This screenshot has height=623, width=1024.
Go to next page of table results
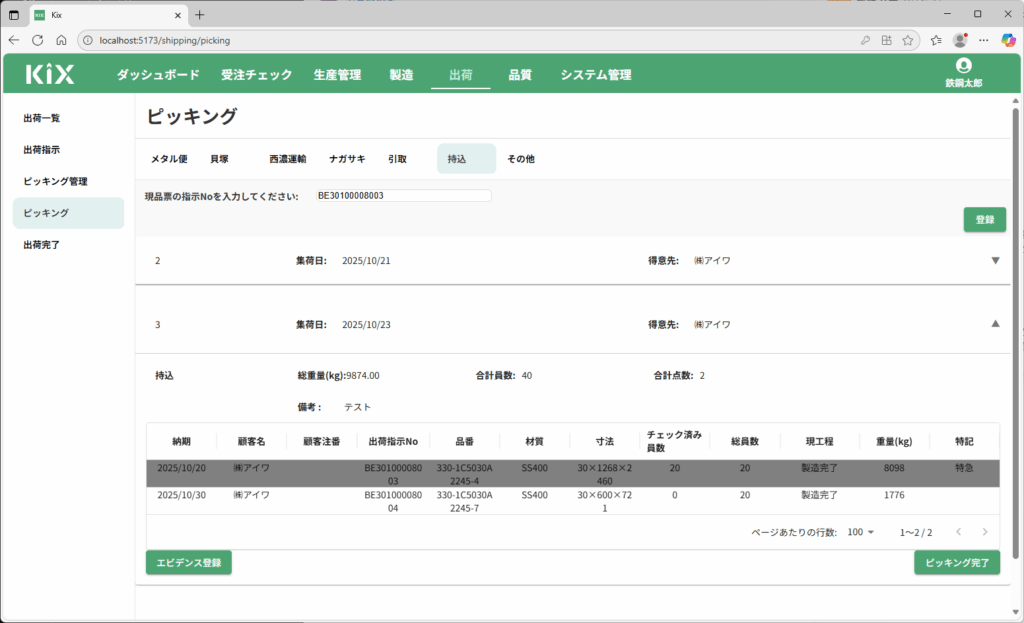point(985,532)
